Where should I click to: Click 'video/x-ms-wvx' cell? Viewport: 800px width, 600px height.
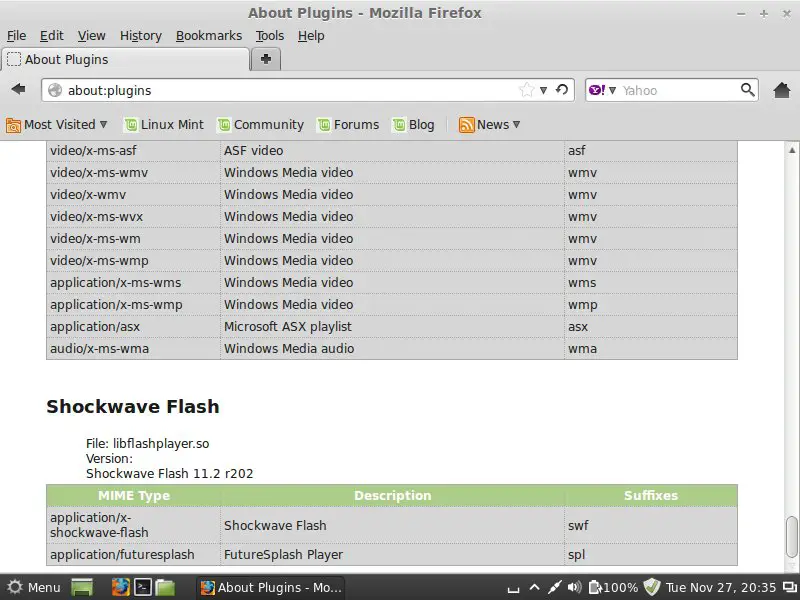[133, 216]
